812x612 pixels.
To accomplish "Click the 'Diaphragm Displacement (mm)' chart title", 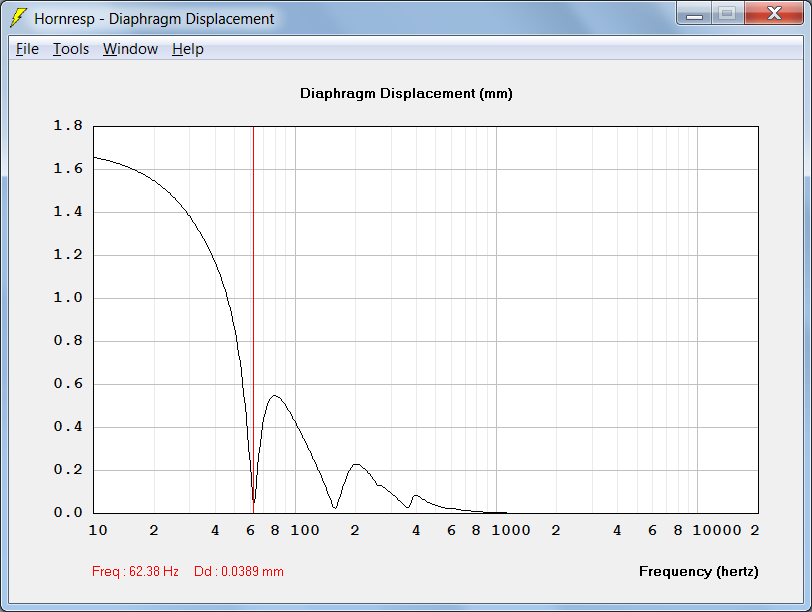I will point(406,94).
